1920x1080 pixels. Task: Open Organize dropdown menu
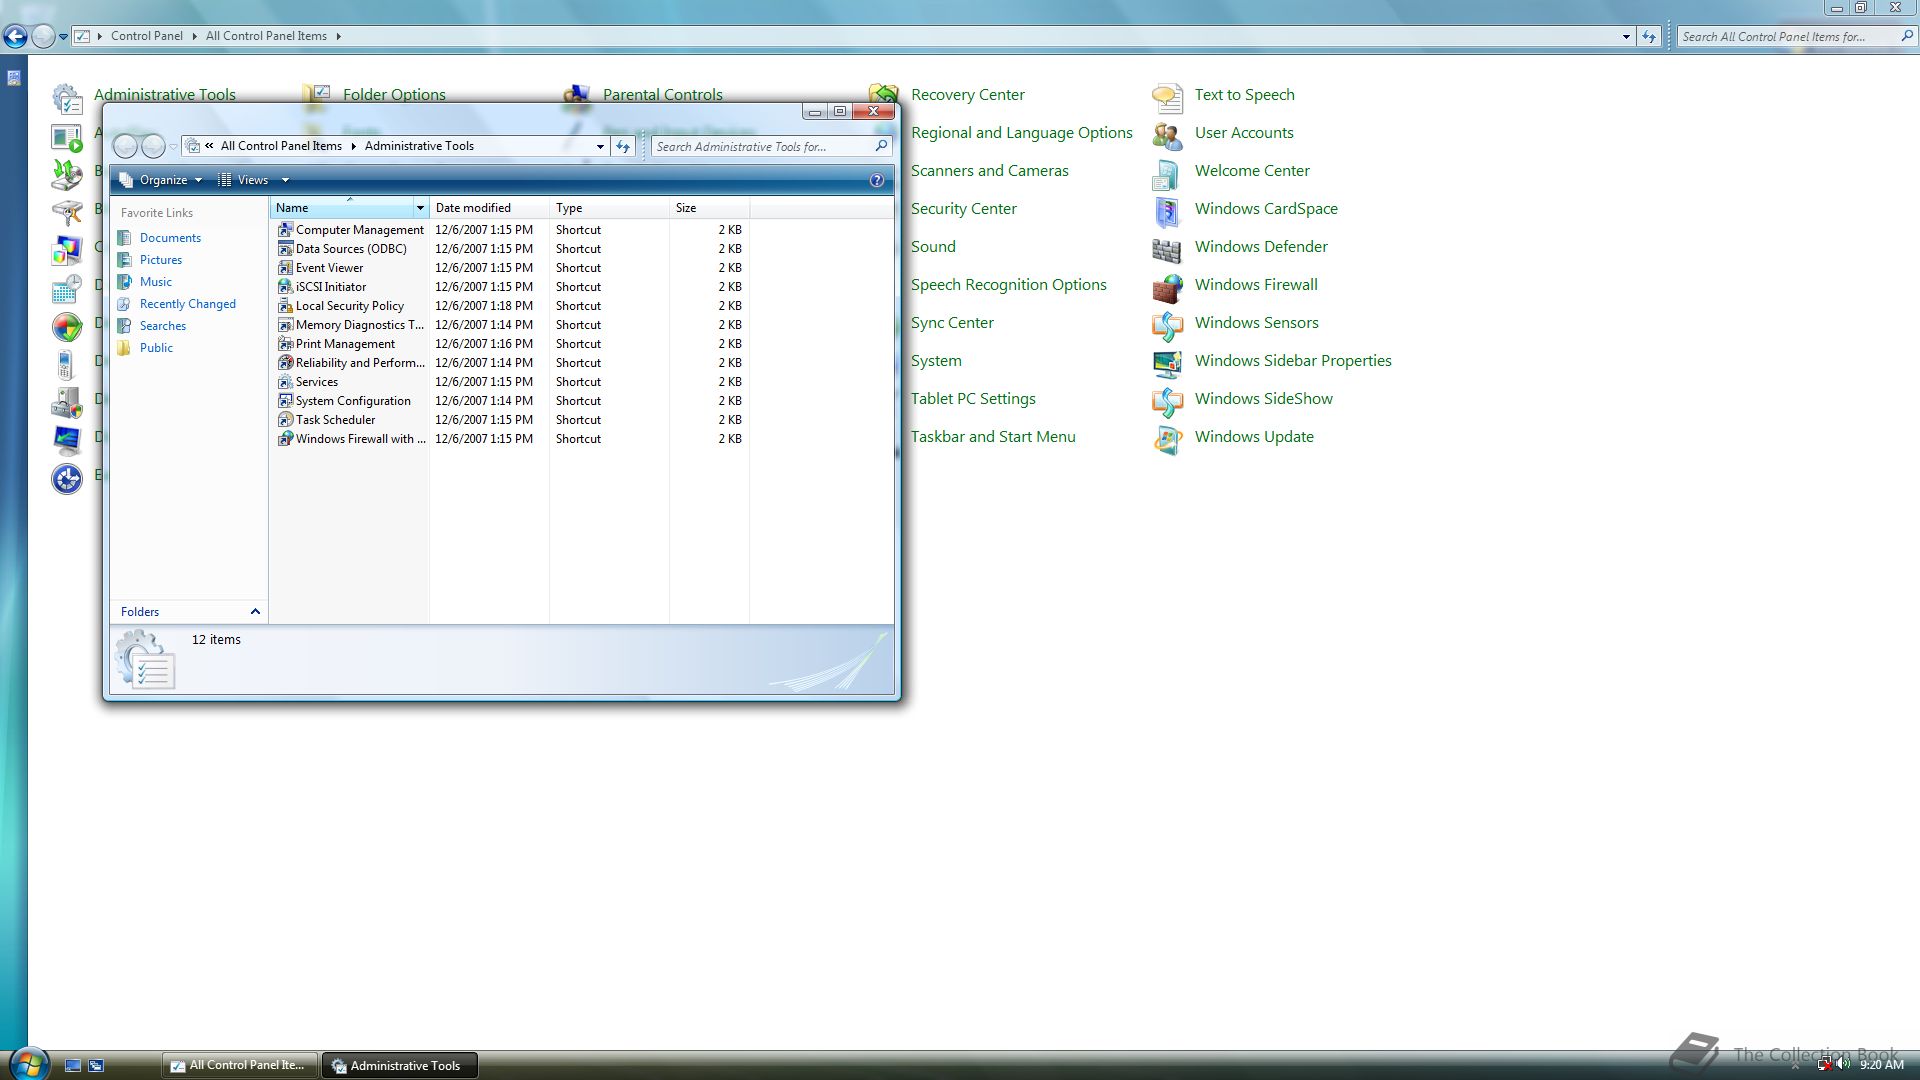(x=161, y=180)
